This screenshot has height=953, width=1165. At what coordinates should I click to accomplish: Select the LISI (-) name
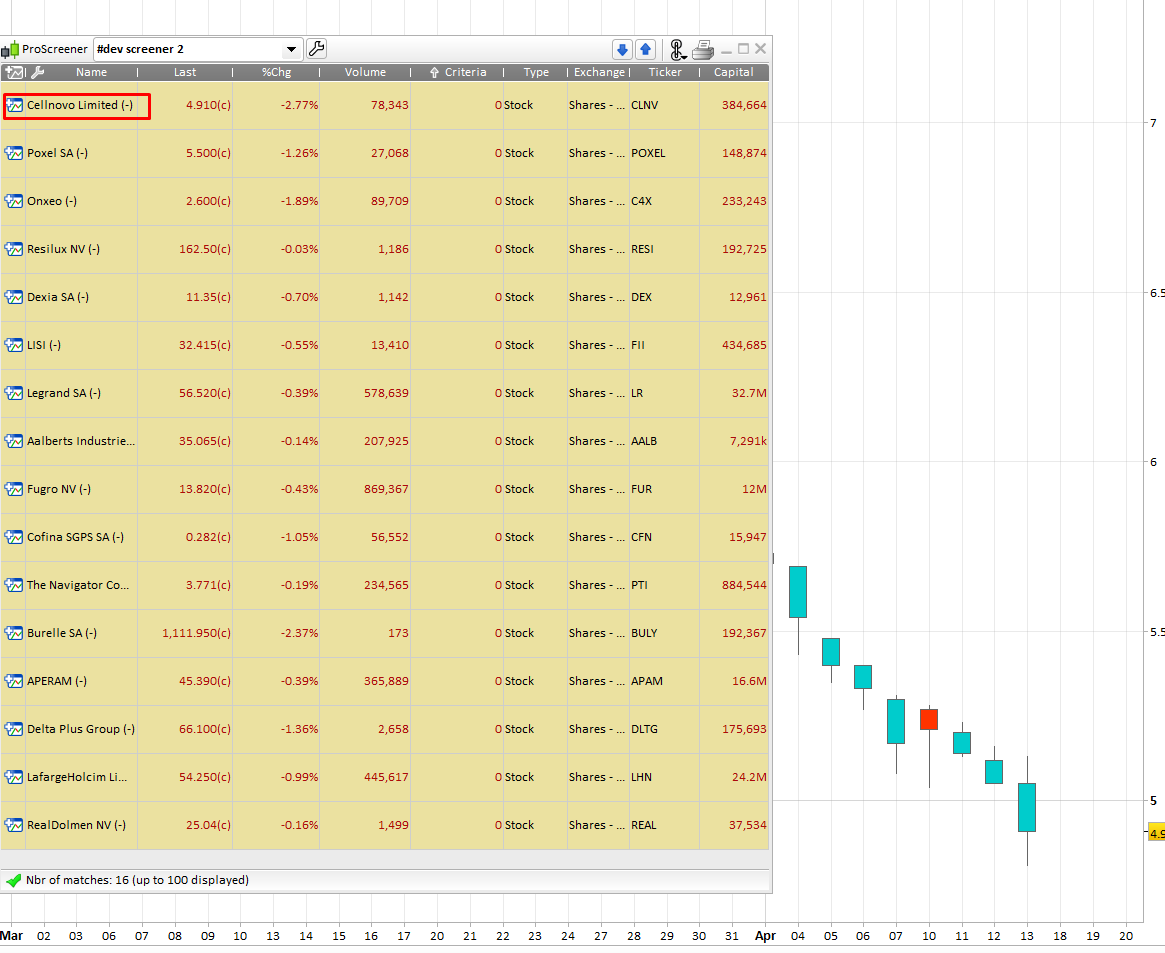click(x=44, y=345)
